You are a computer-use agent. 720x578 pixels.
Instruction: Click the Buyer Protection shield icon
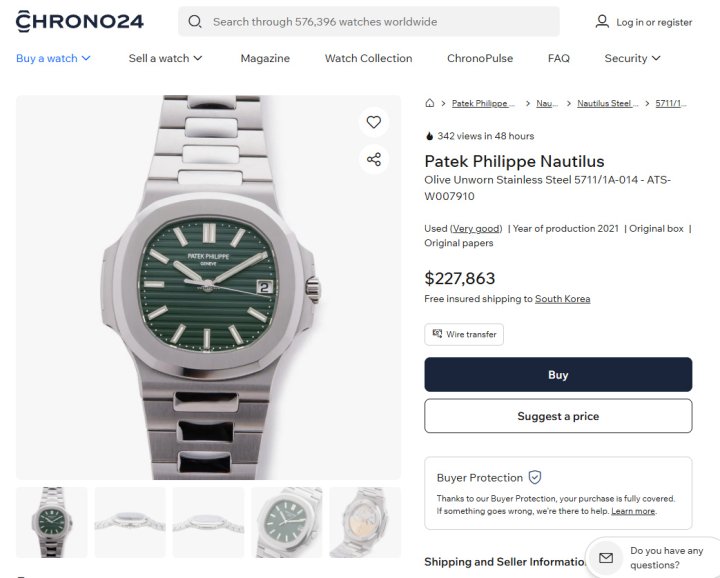(535, 478)
